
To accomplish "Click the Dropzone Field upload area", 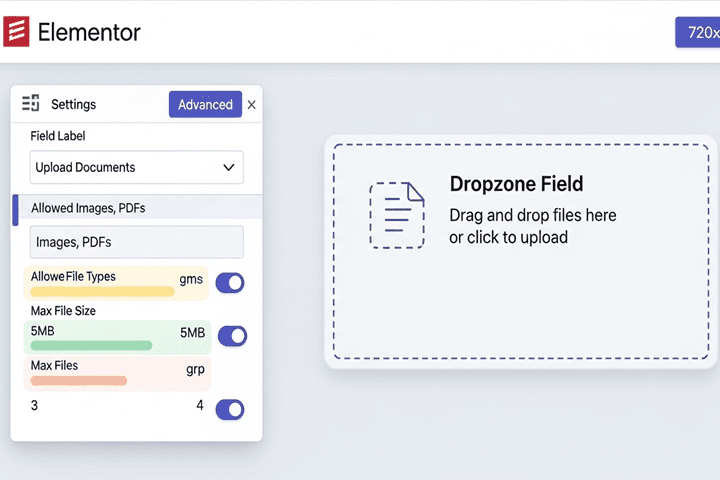I will (521, 252).
